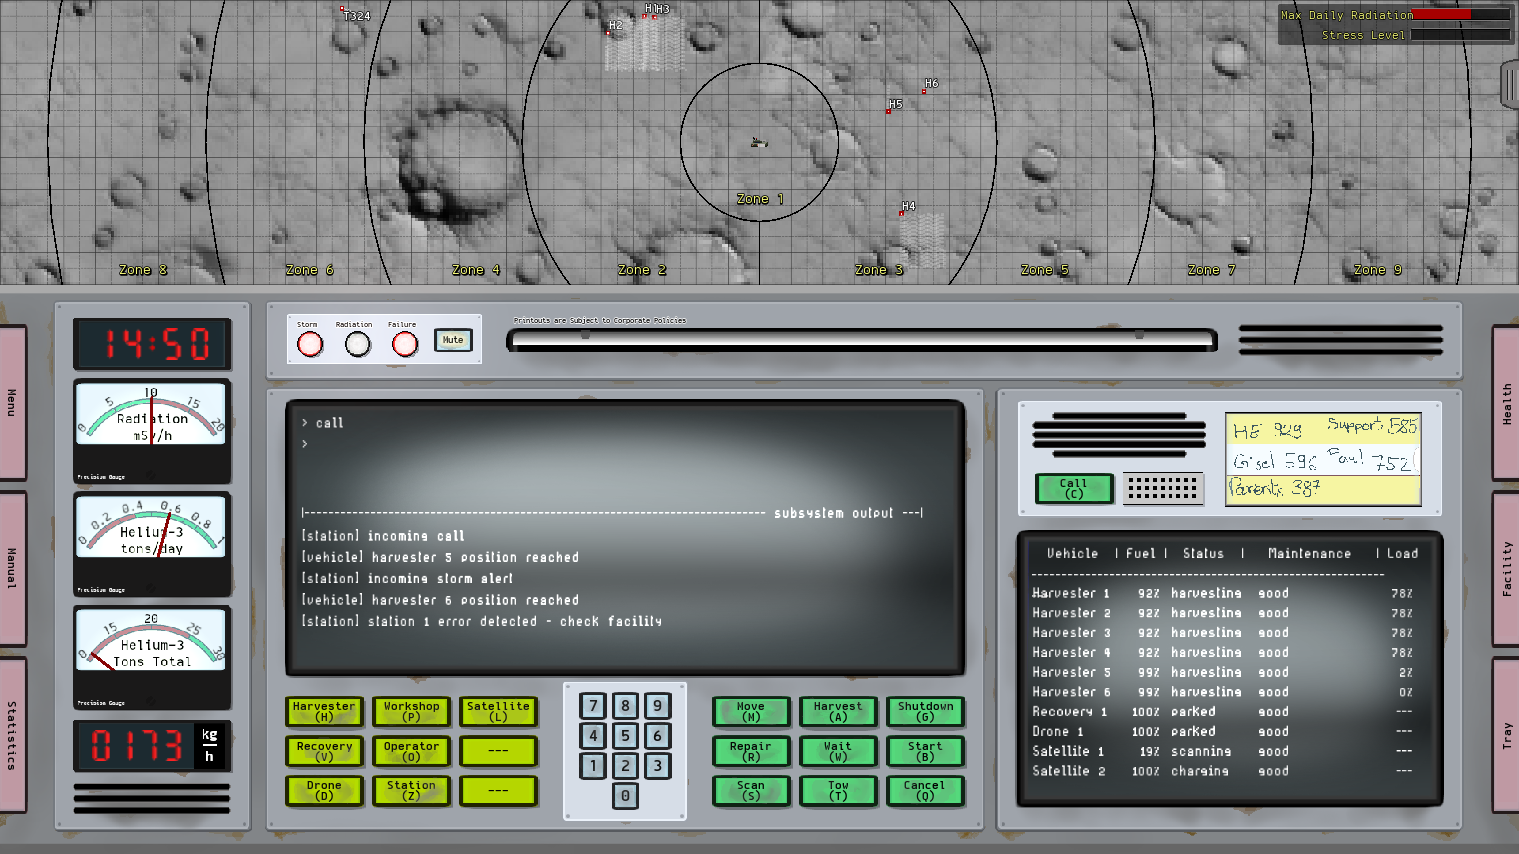Click the terminal command input line
This screenshot has width=1519, height=854.
click(x=625, y=443)
